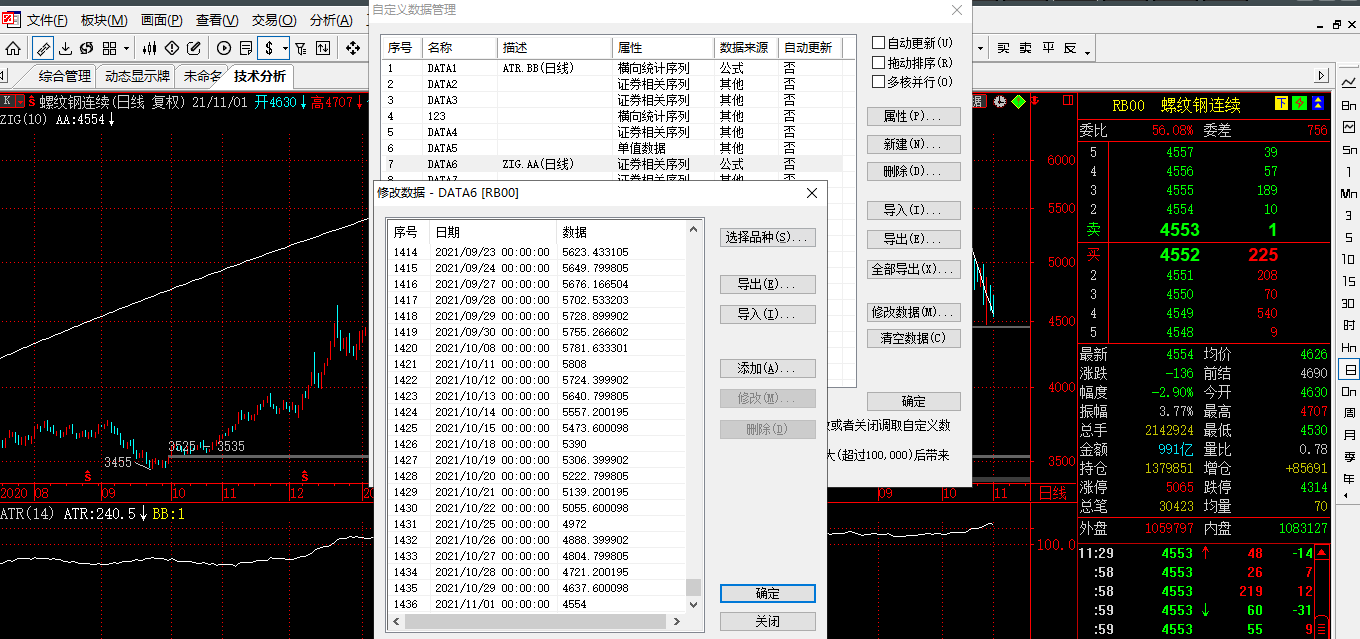Click the play replay icon
Screen dimensions: 1360x639
point(224,48)
